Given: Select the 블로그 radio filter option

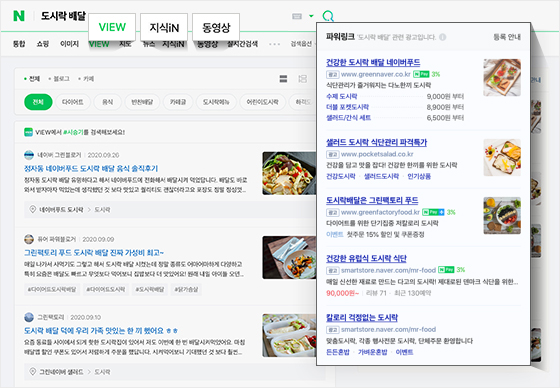Looking at the screenshot, I should pos(59,79).
